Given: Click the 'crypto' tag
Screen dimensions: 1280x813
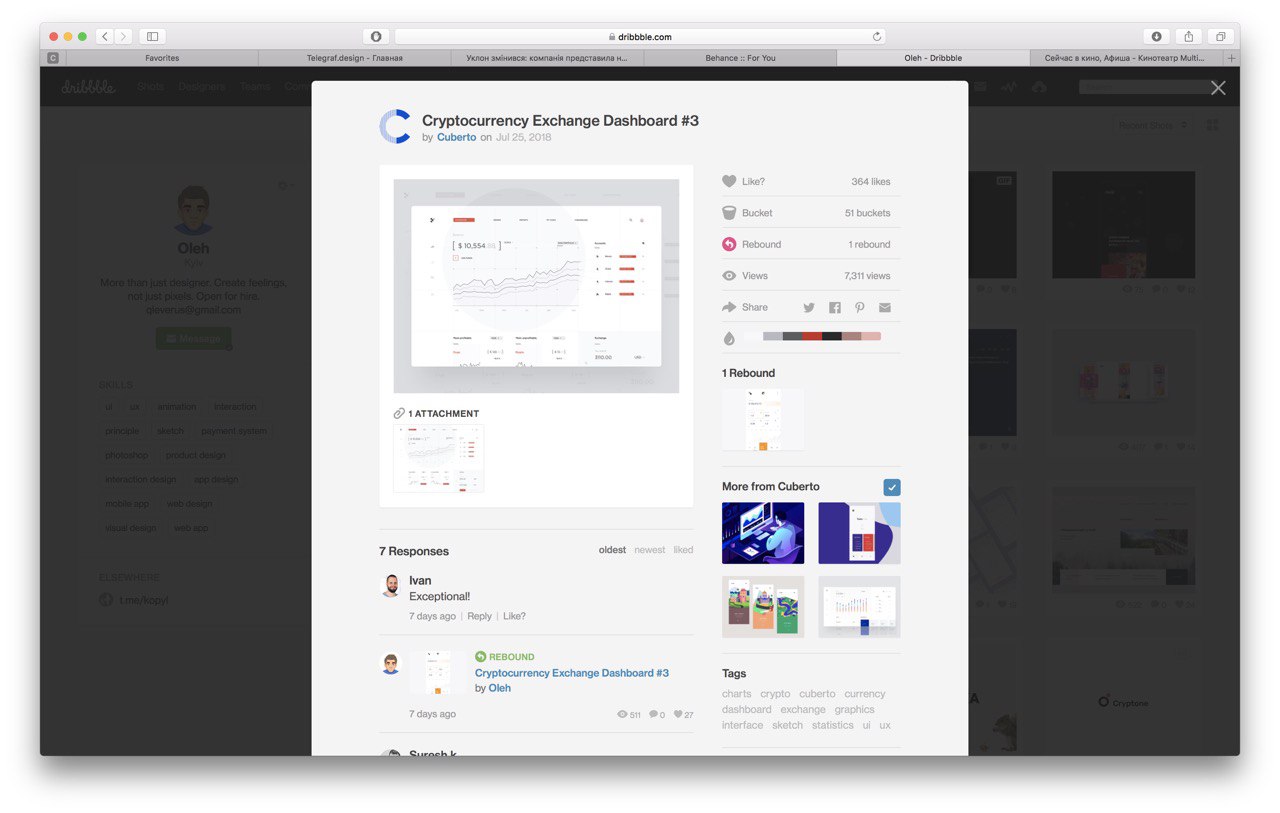Looking at the screenshot, I should pos(775,694).
